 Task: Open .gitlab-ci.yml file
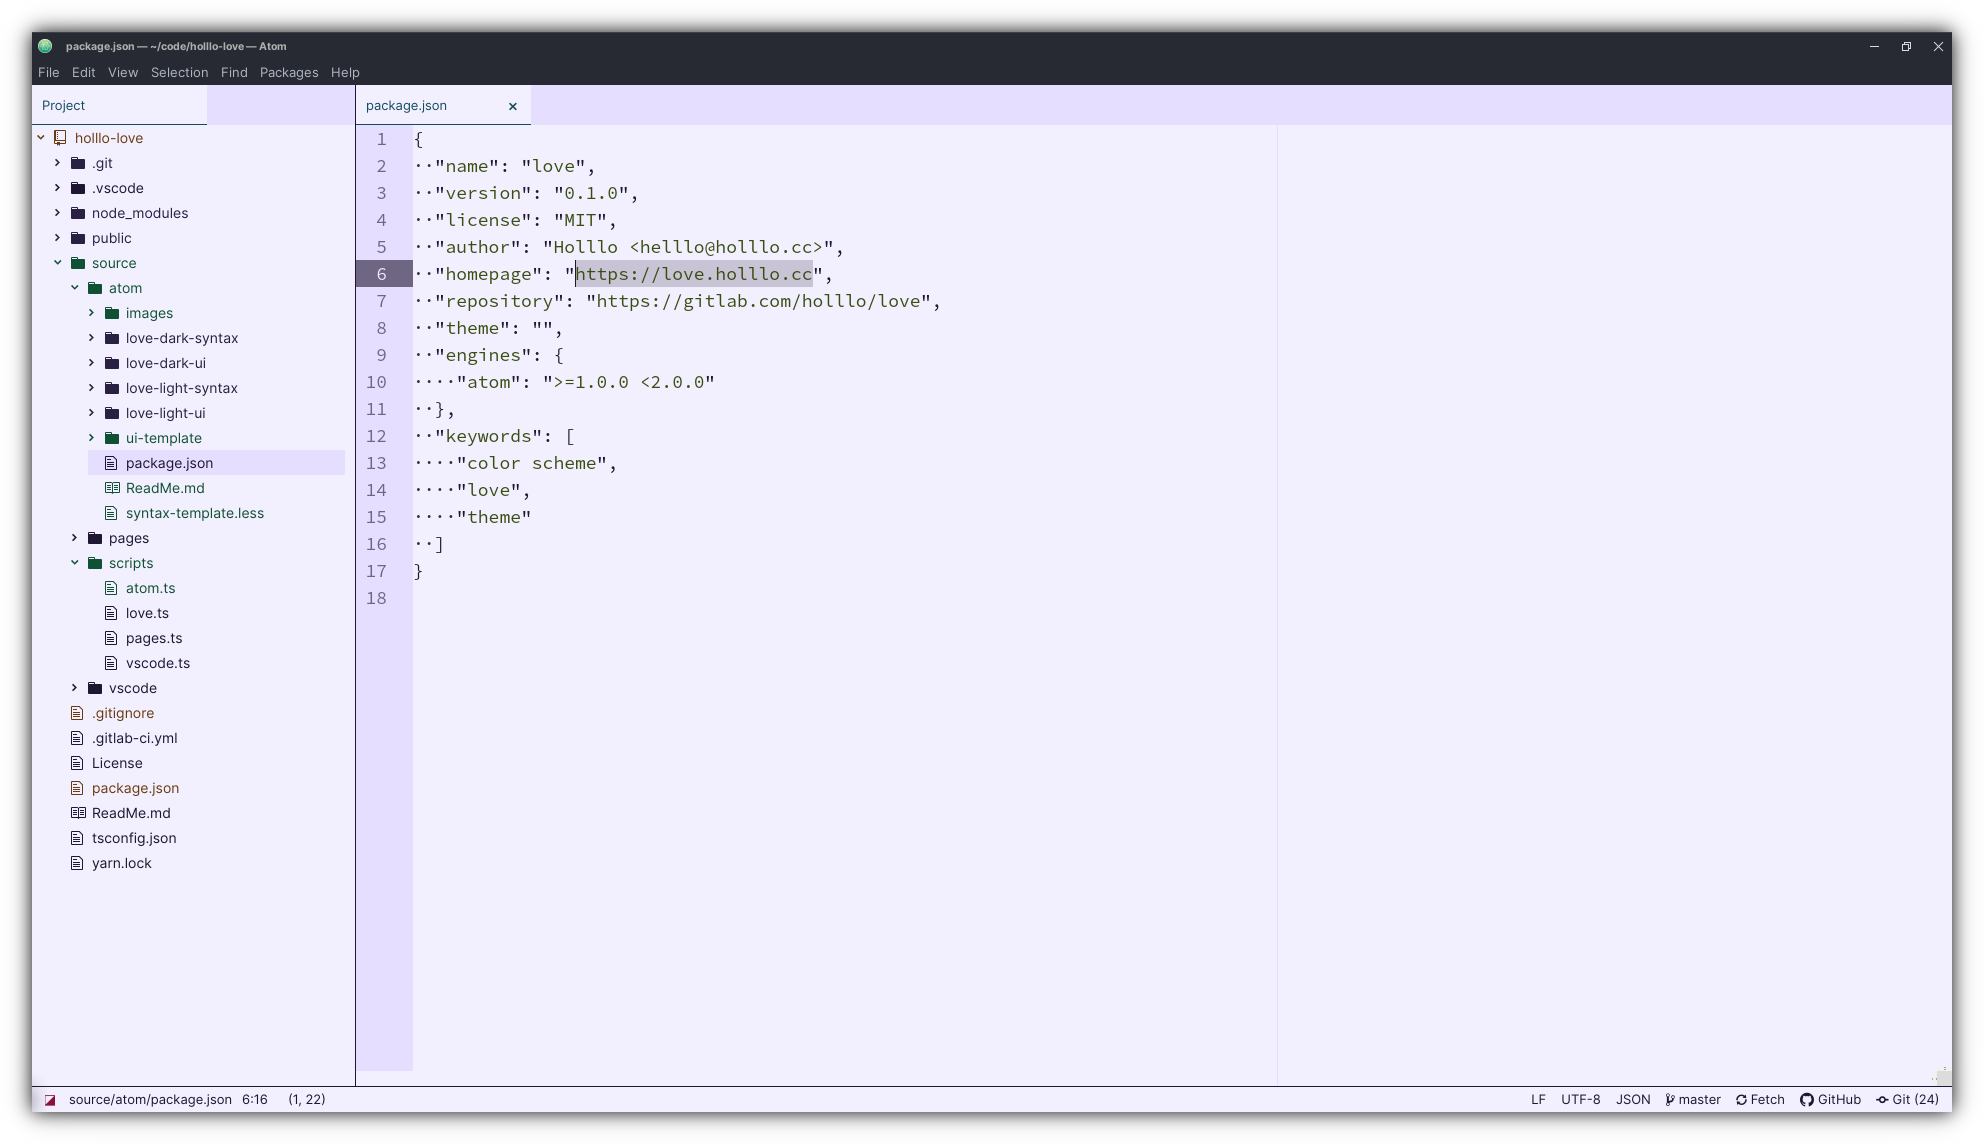[135, 738]
